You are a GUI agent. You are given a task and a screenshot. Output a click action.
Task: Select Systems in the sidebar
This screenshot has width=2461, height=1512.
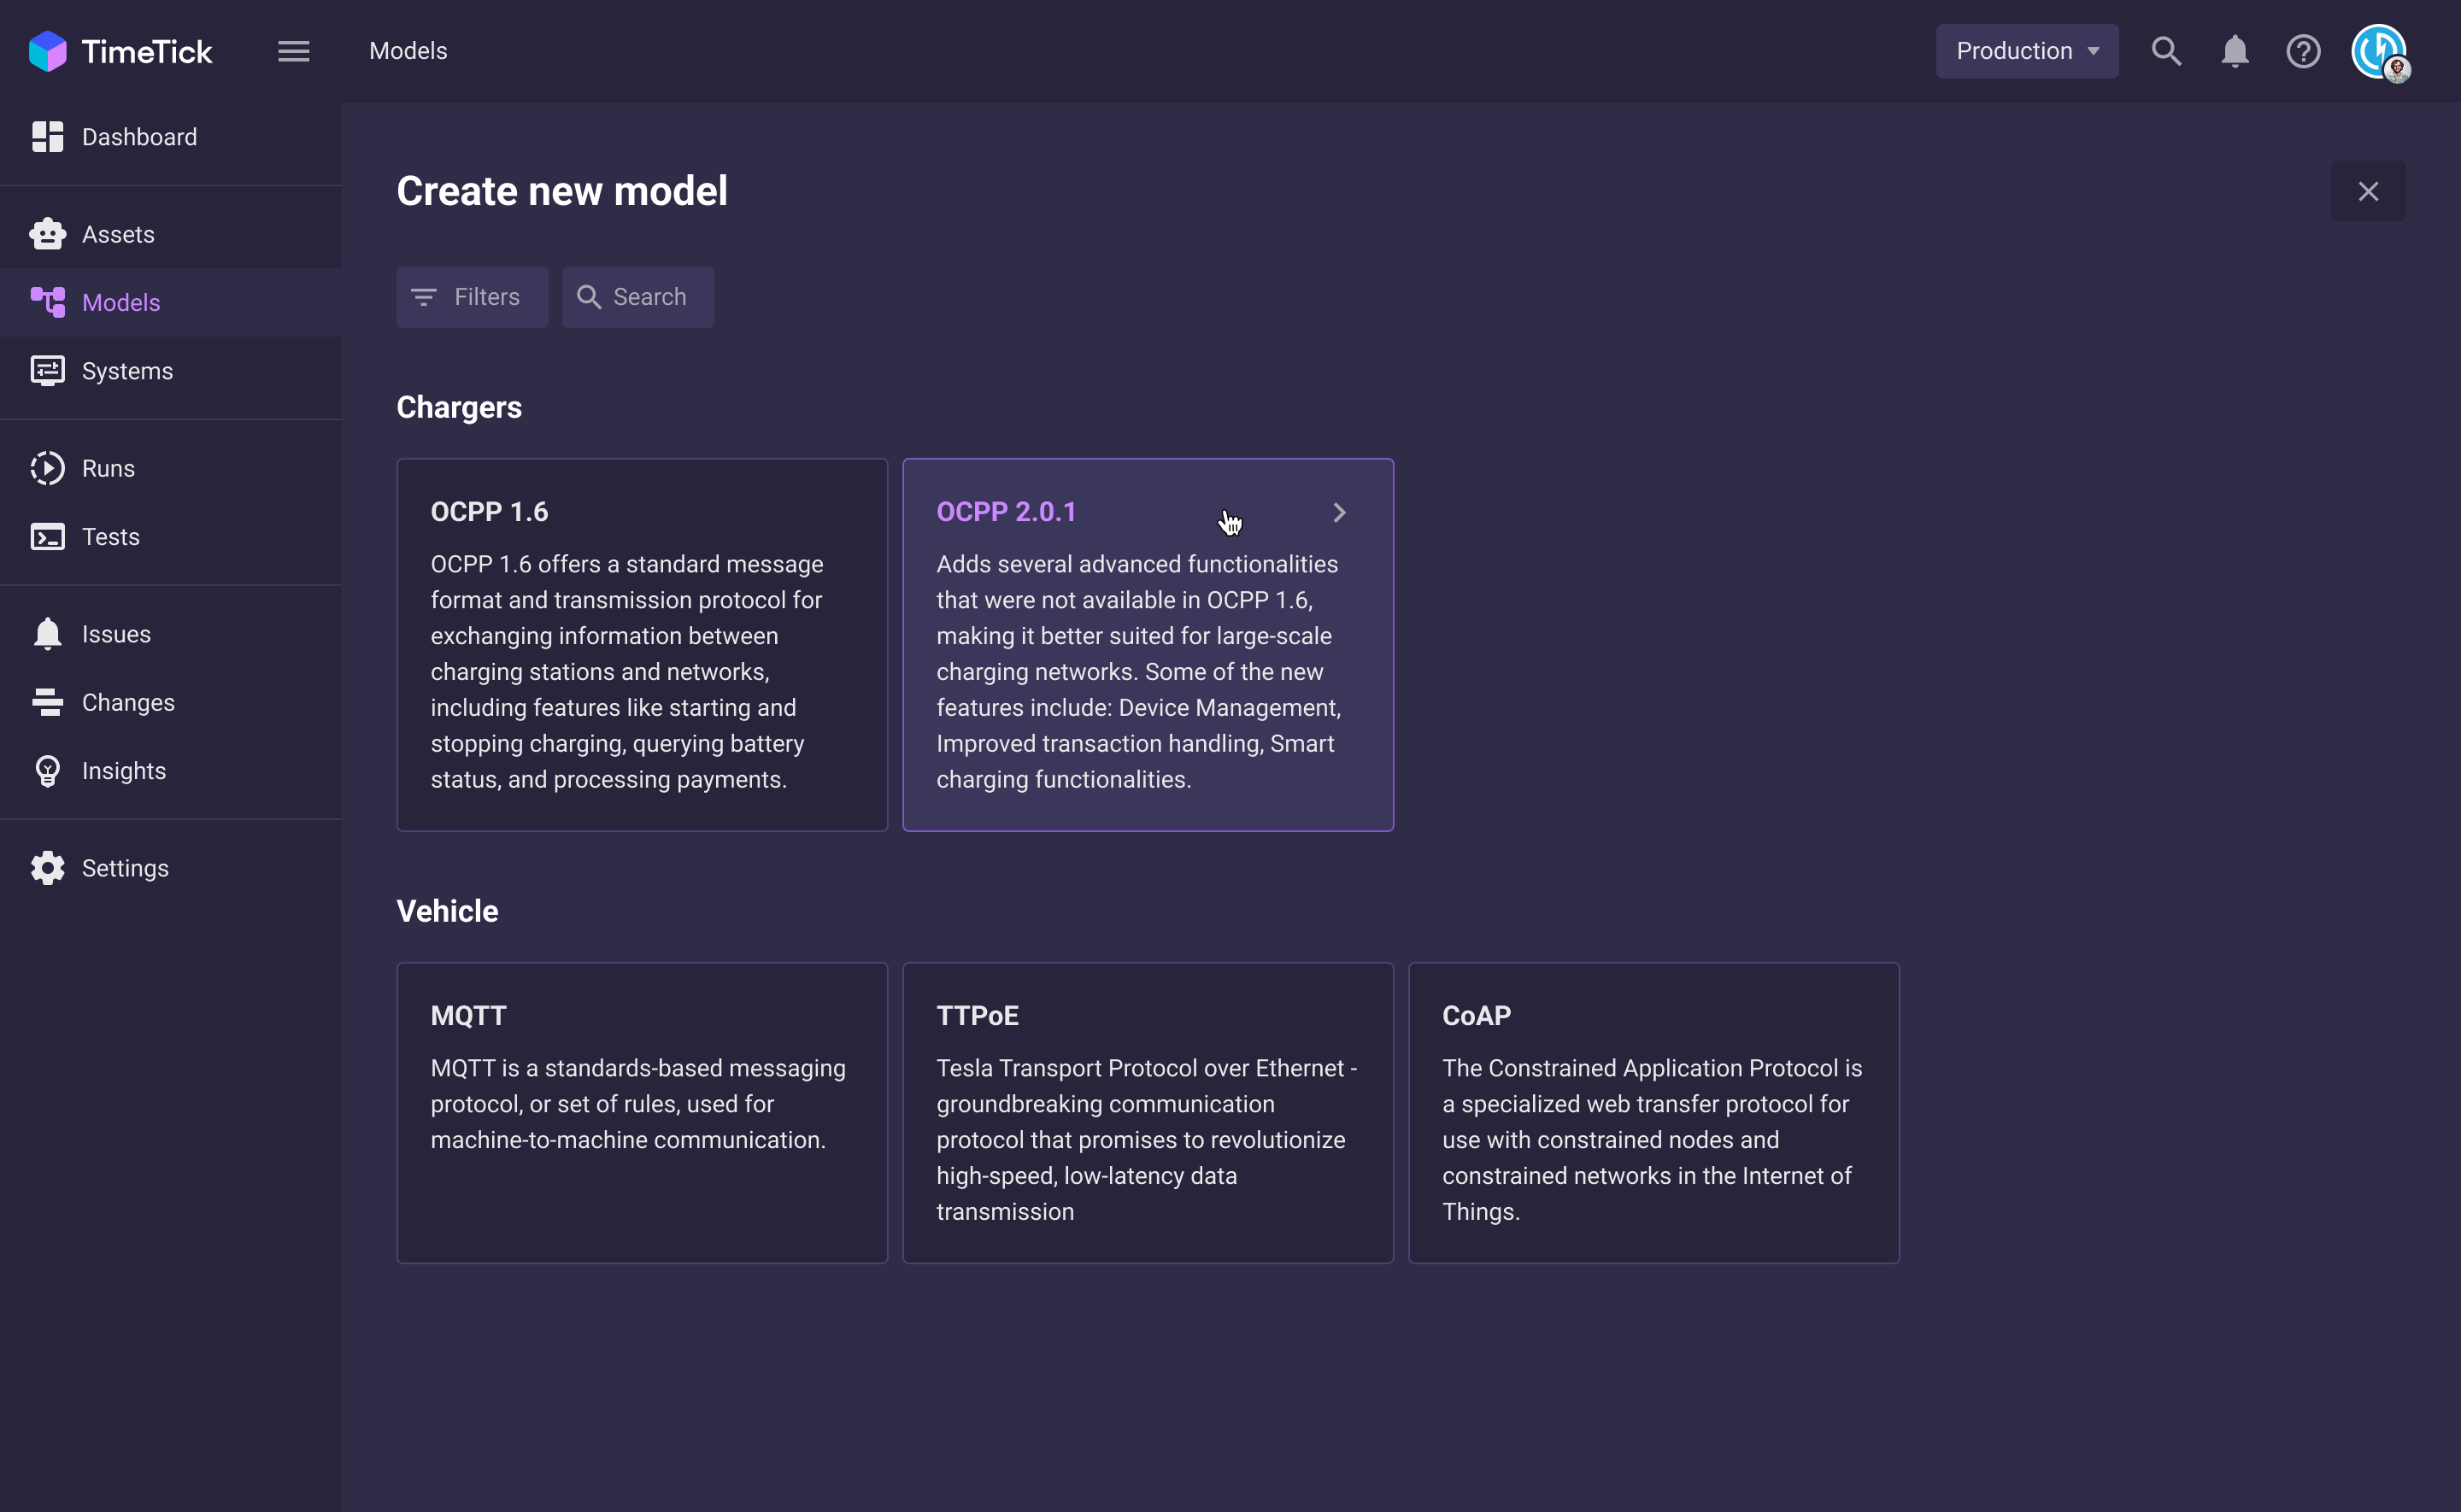coord(127,371)
